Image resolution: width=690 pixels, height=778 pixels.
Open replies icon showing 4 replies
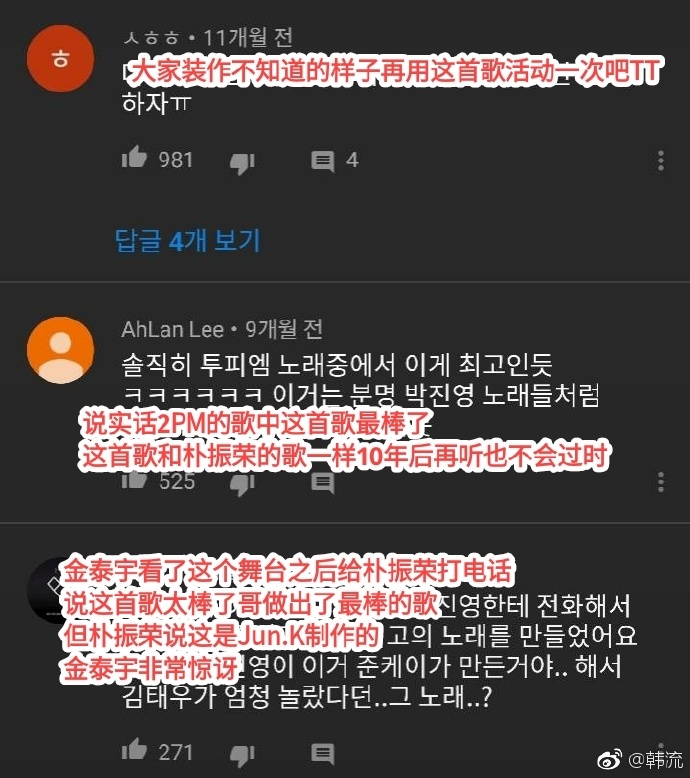point(322,161)
